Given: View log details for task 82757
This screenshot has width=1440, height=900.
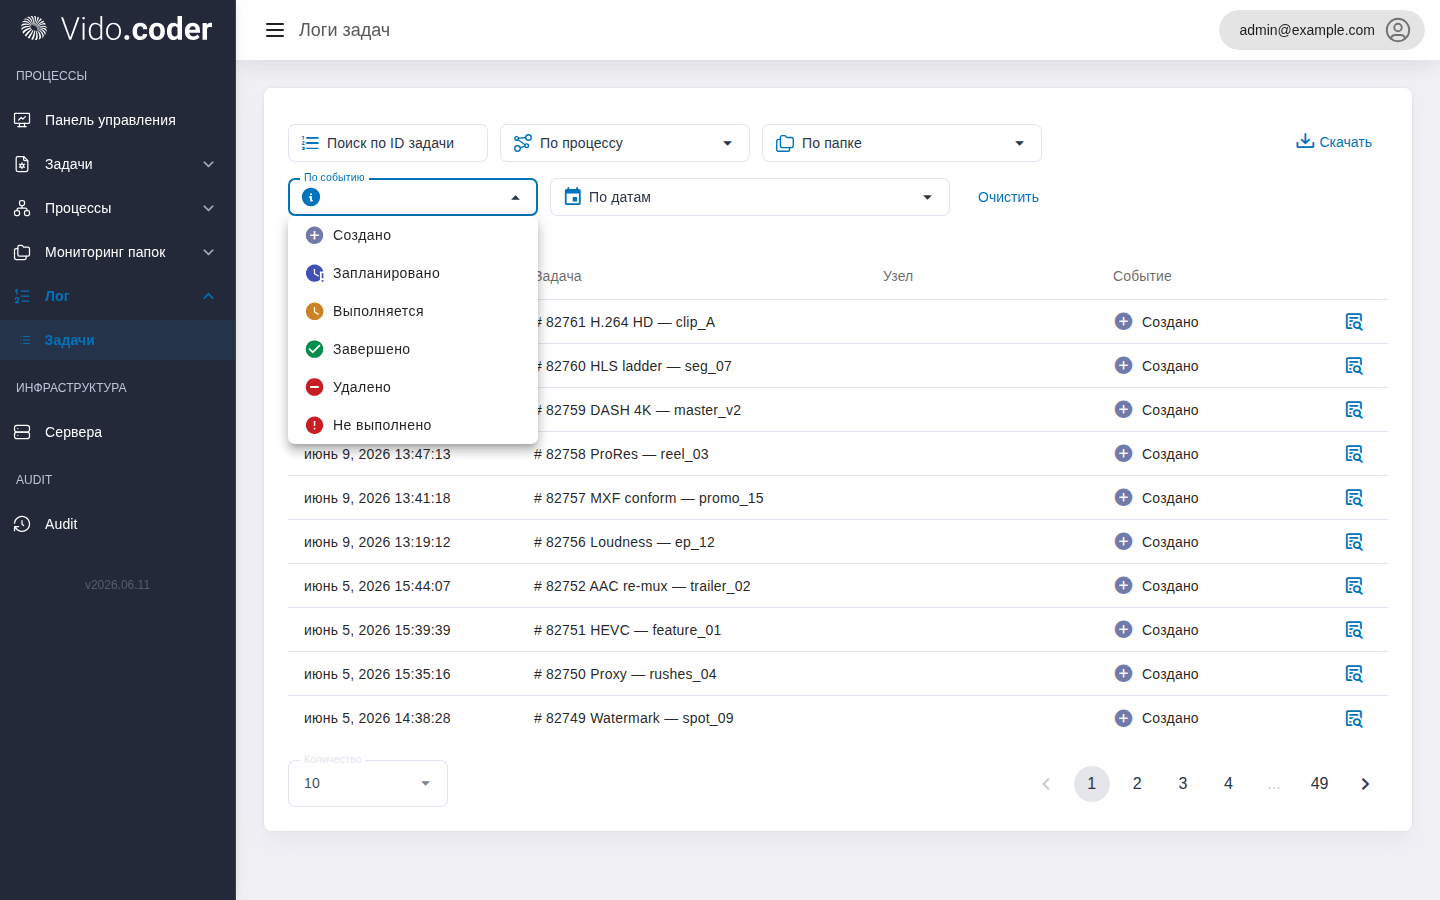Looking at the screenshot, I should pyautogui.click(x=1354, y=498).
